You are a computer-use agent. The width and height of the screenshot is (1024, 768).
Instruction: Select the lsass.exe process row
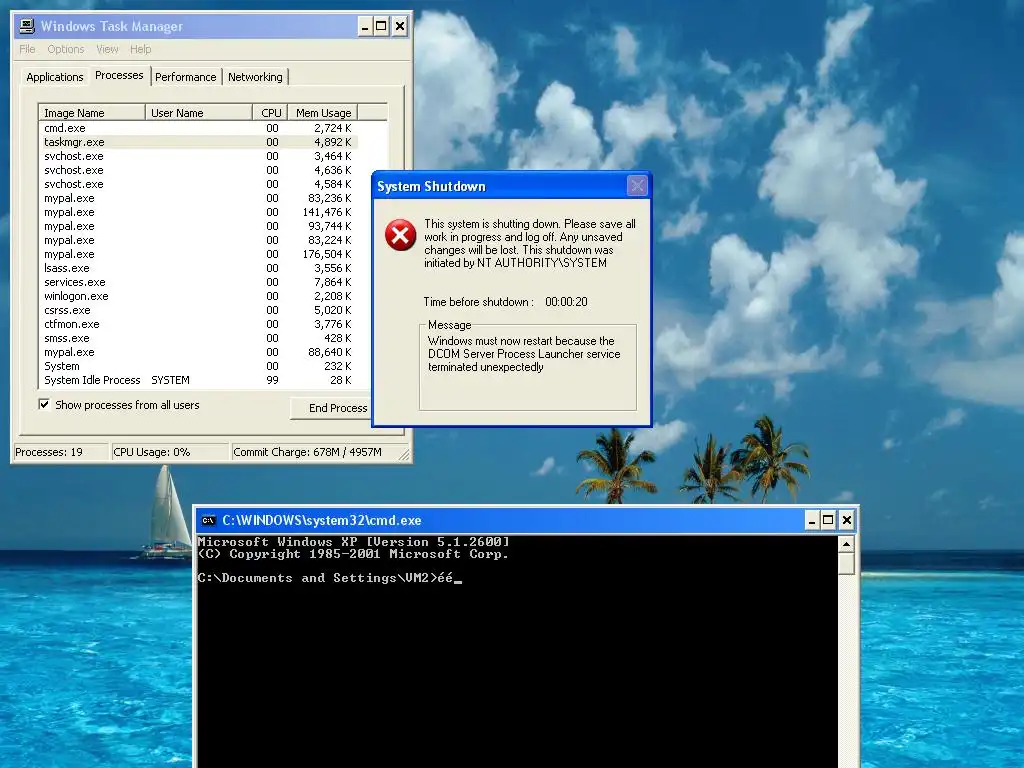(x=199, y=268)
